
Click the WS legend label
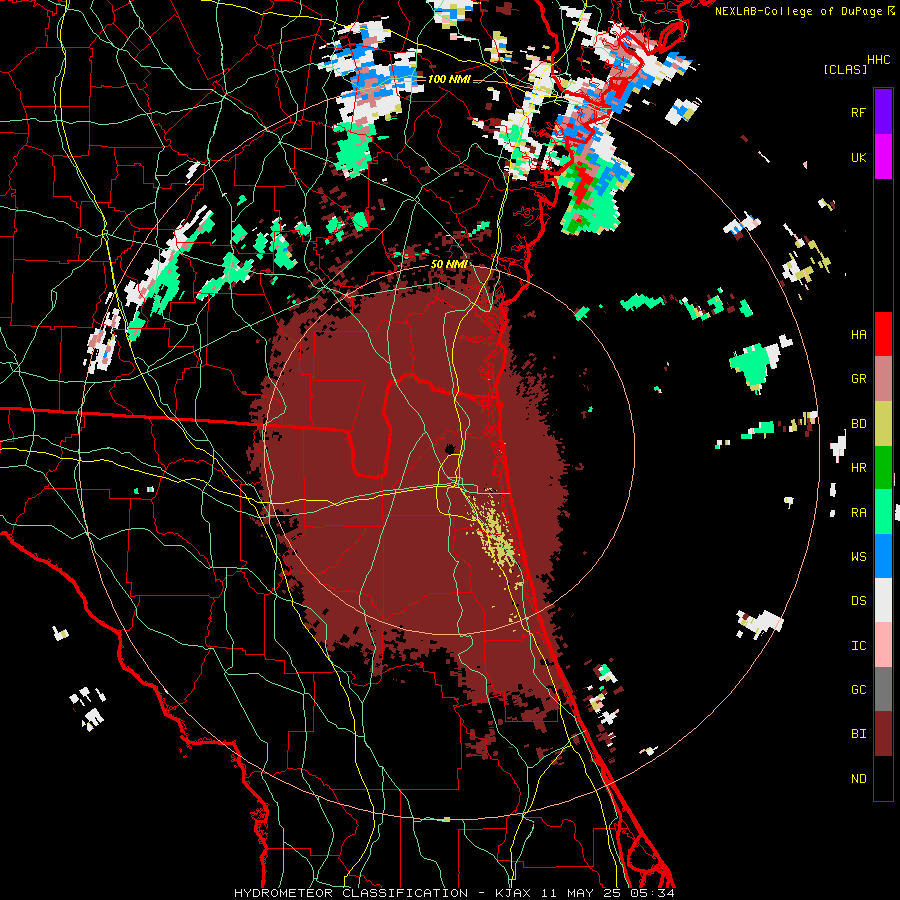tap(858, 556)
